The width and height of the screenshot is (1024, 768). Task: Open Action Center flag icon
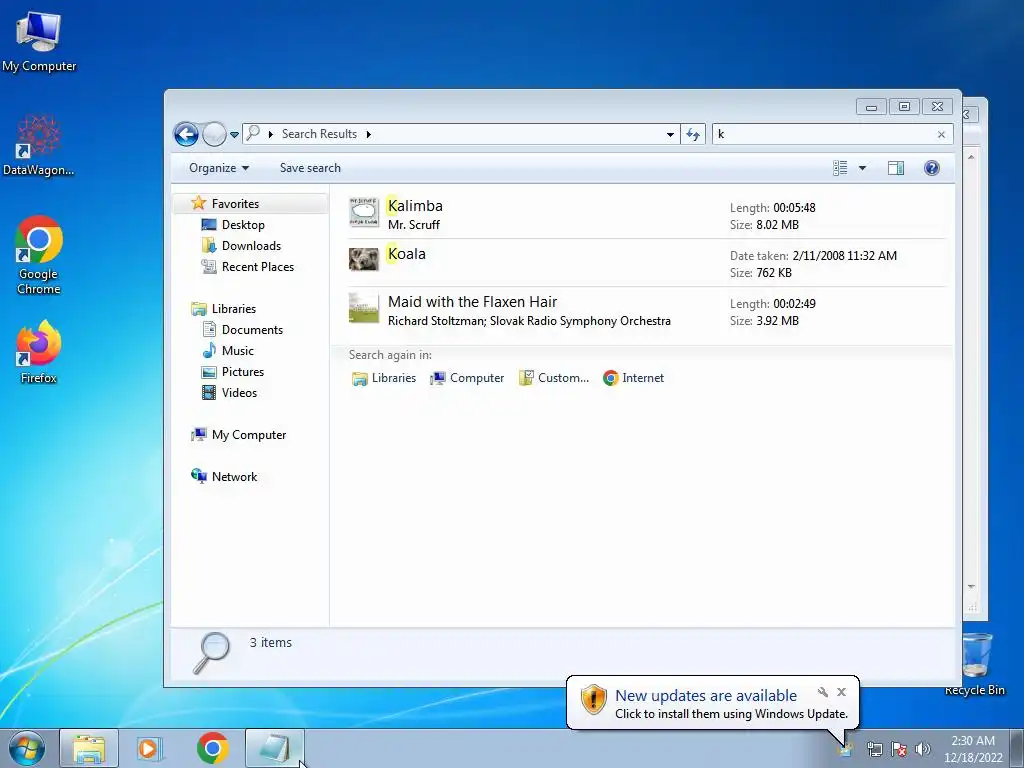coord(899,749)
